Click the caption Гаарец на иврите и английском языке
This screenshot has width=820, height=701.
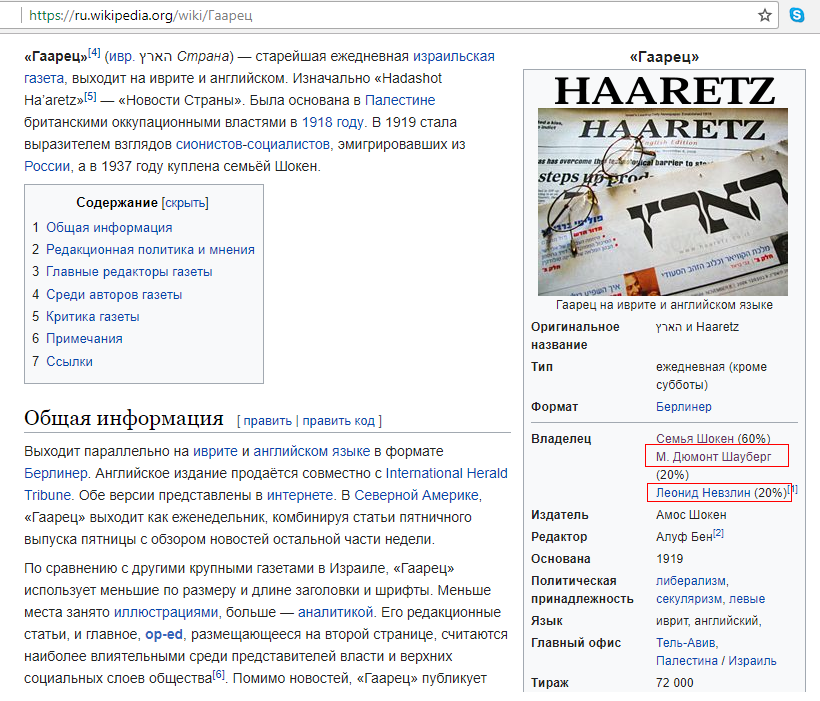(664, 305)
